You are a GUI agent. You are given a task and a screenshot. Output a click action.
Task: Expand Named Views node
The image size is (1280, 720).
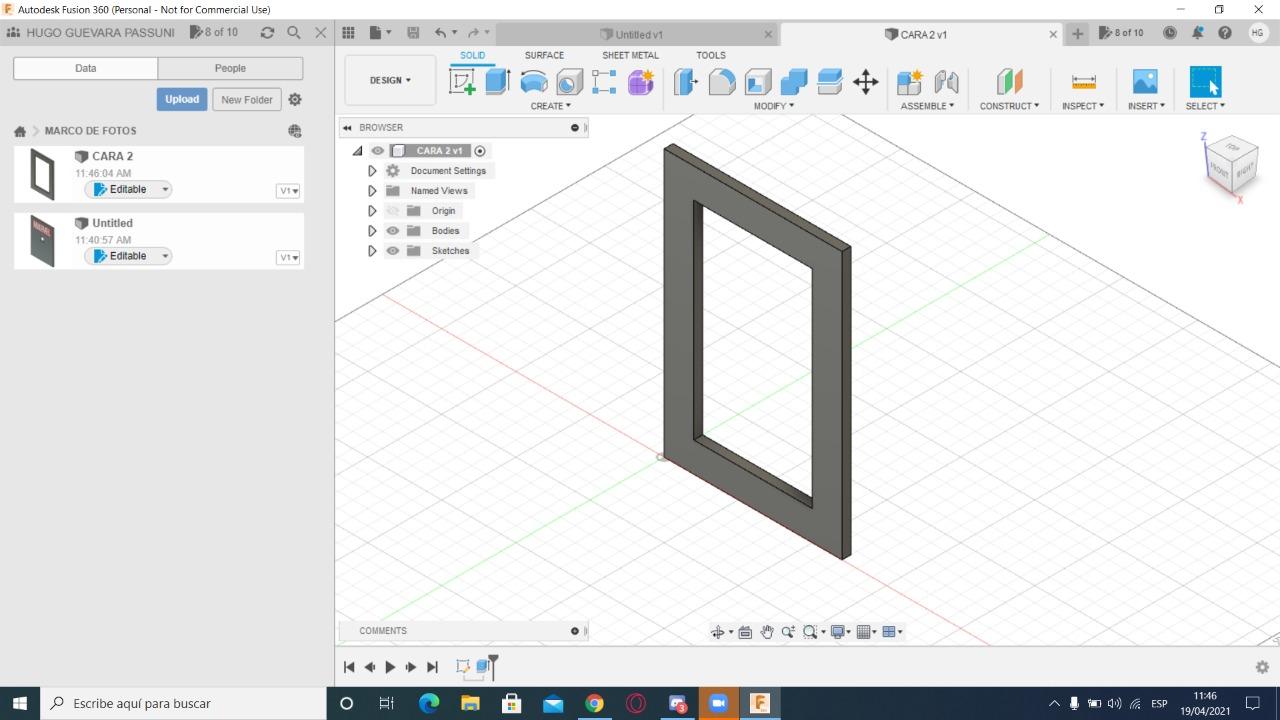(x=372, y=191)
